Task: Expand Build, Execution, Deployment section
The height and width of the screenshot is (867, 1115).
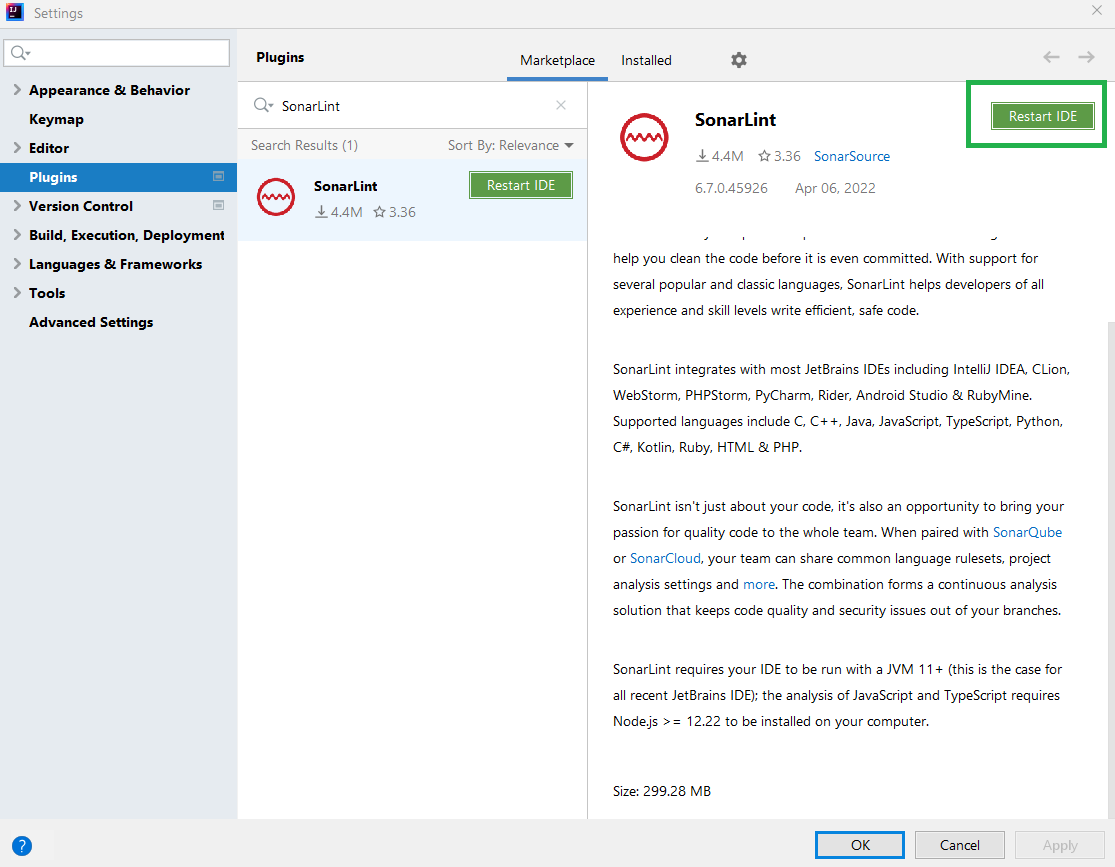Action: [17, 235]
